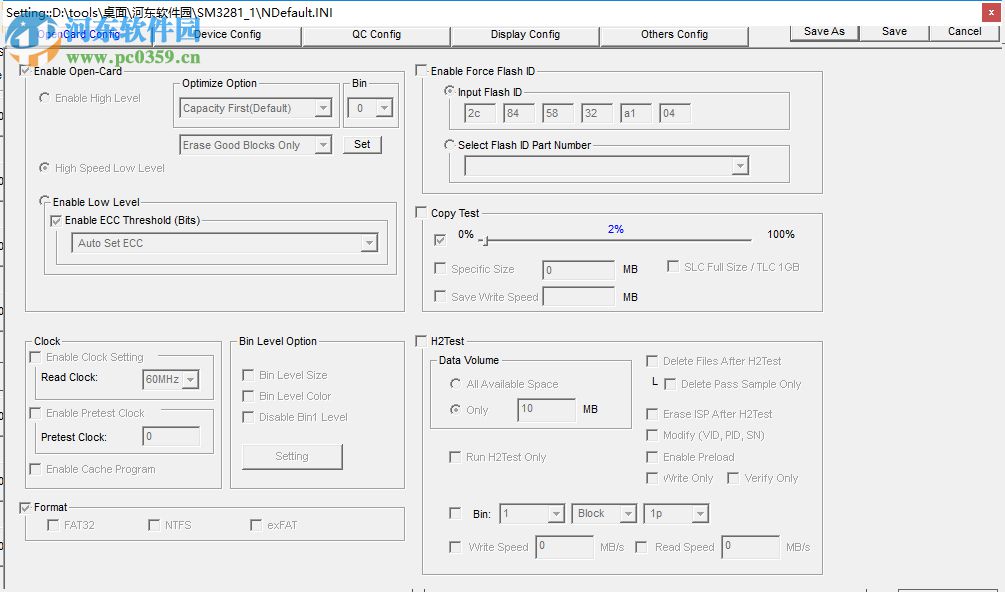Click the first Flash ID byte field
Image resolution: width=1005 pixels, height=592 pixels.
[481, 113]
